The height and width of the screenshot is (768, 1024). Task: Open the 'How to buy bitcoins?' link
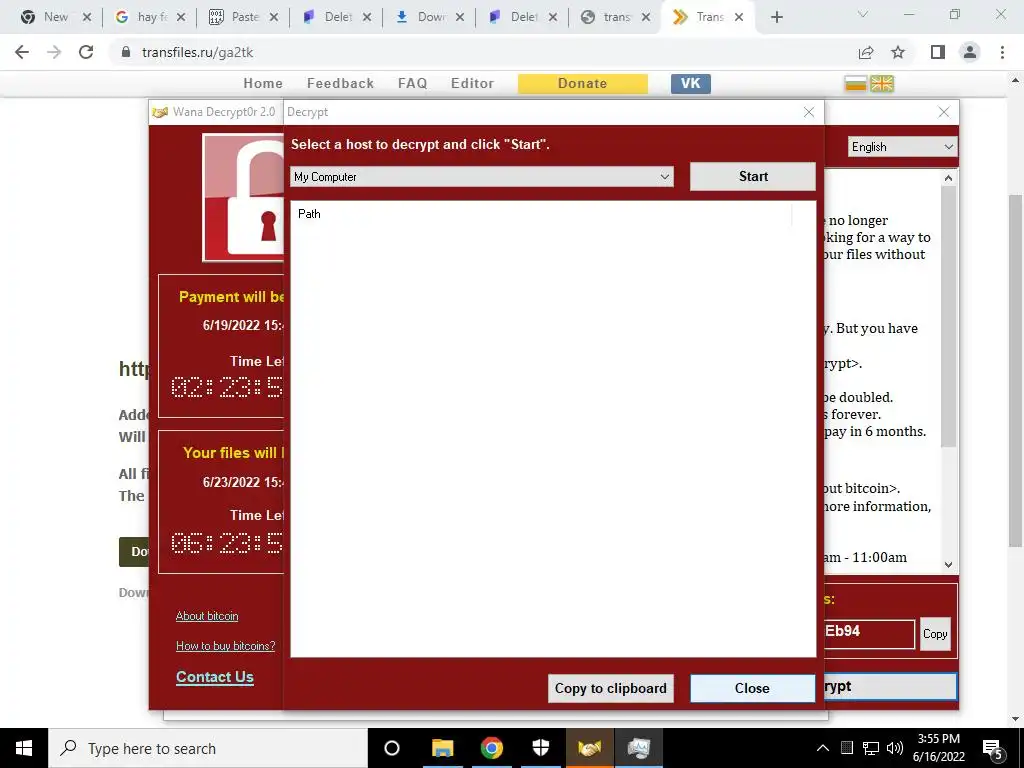coord(225,646)
